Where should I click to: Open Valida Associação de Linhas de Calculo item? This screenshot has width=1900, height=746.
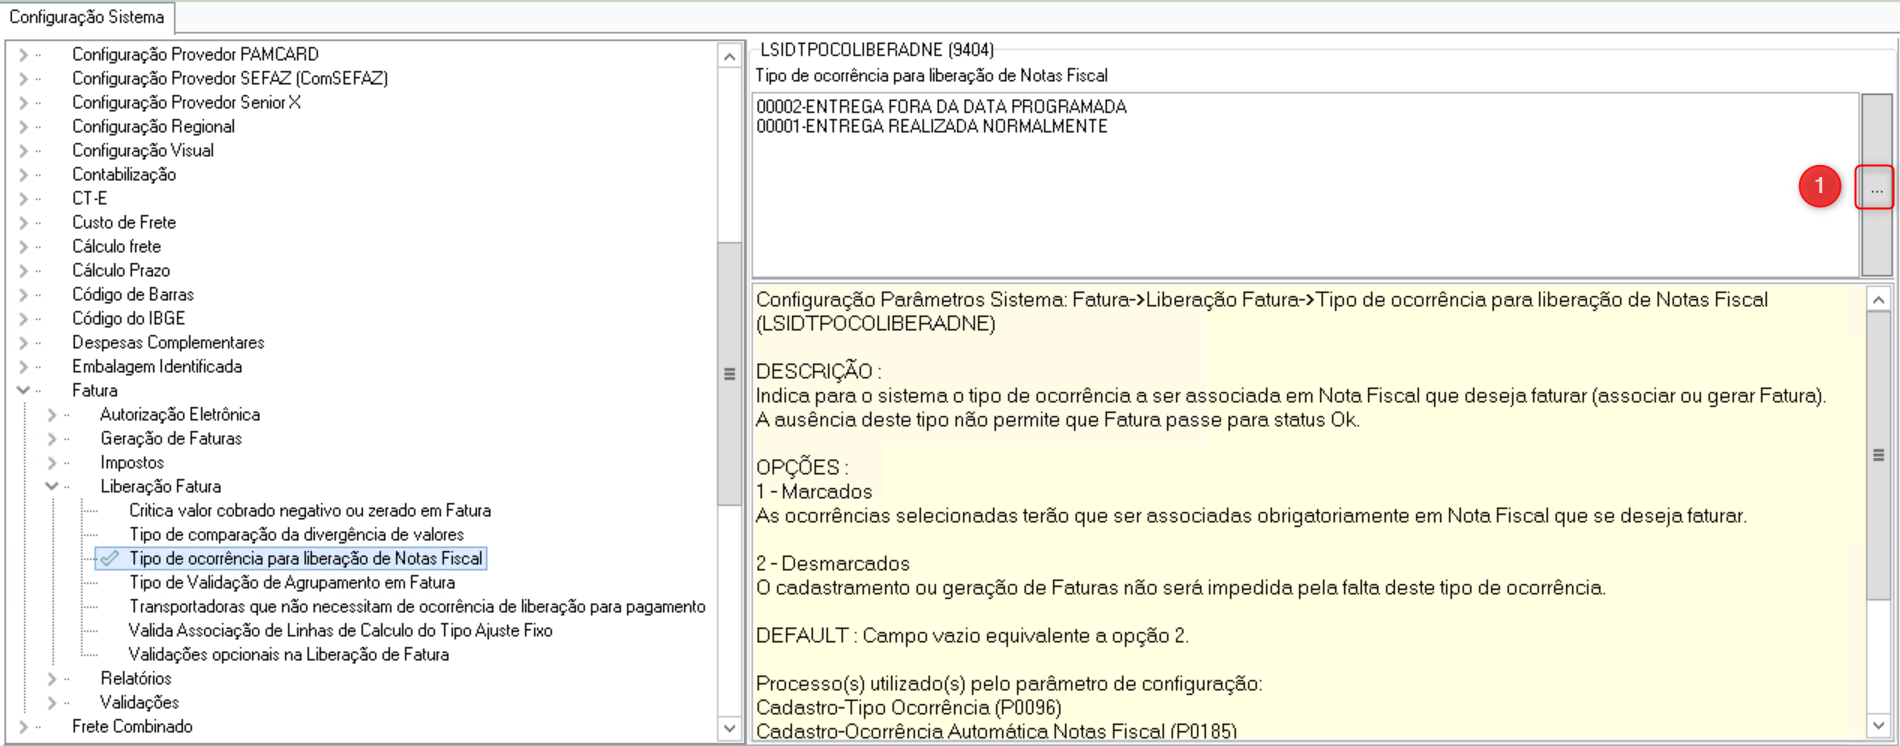pyautogui.click(x=341, y=630)
